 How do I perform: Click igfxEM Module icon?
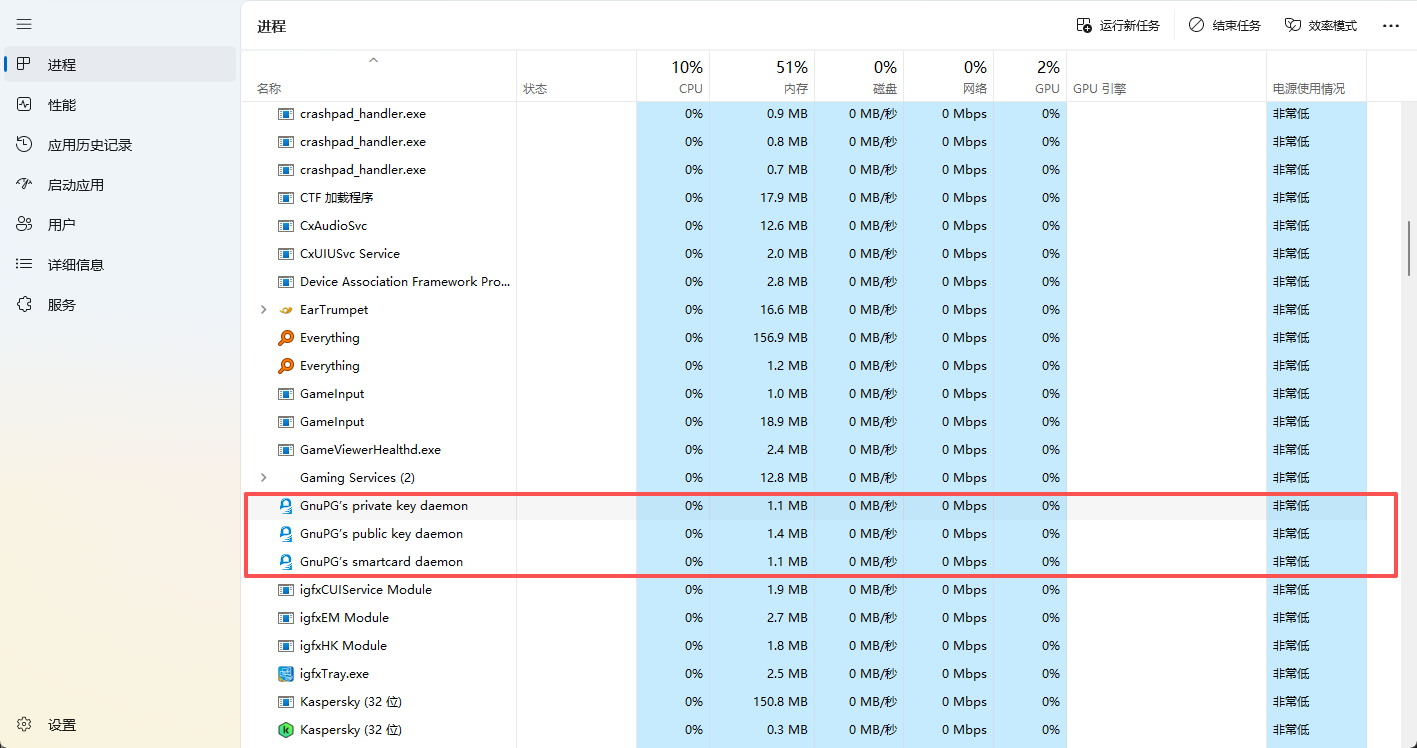pos(286,618)
